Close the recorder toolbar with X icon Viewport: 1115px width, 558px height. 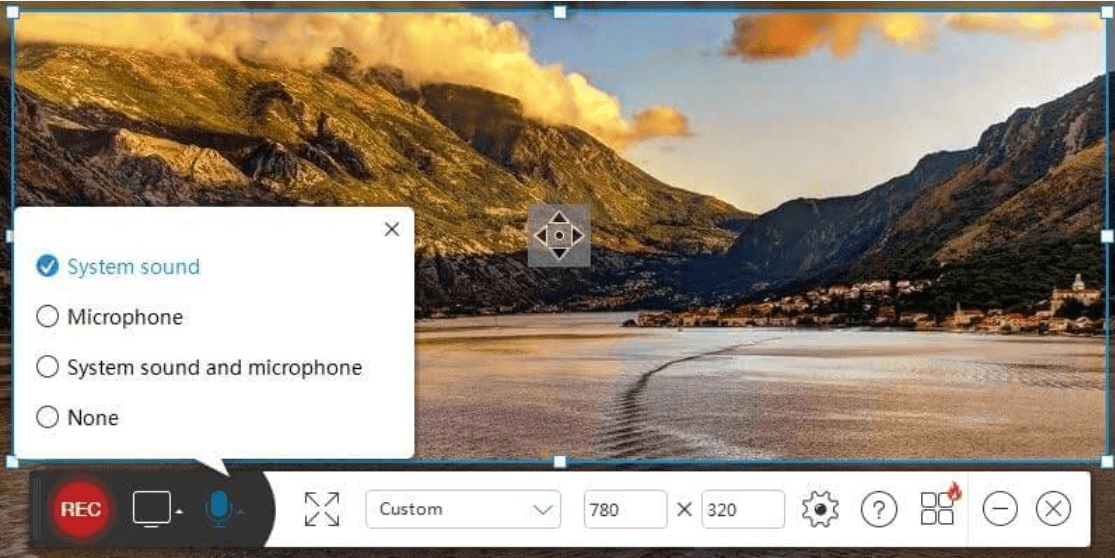[1052, 509]
